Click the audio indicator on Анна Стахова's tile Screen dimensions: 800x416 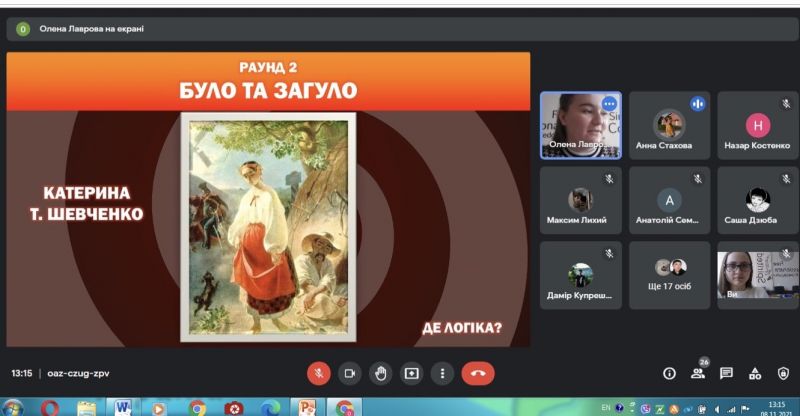tap(697, 104)
